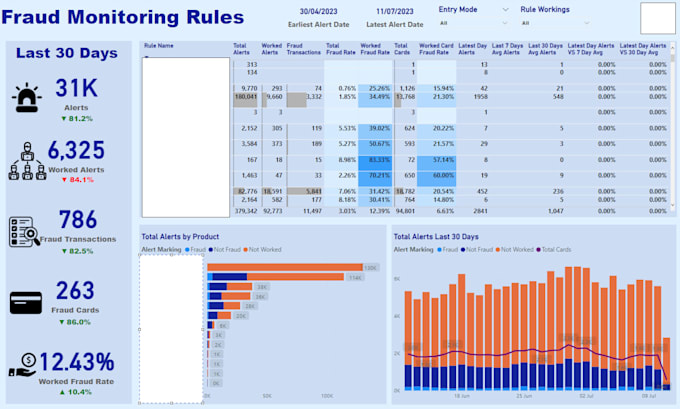This screenshot has height=409, width=680.
Task: Click Latest Day Alerts VS 30 Day Avg header
Action: 643,49
